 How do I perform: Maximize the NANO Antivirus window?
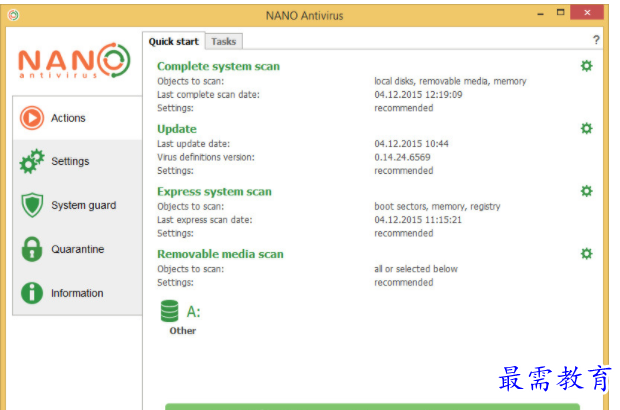[x=560, y=13]
